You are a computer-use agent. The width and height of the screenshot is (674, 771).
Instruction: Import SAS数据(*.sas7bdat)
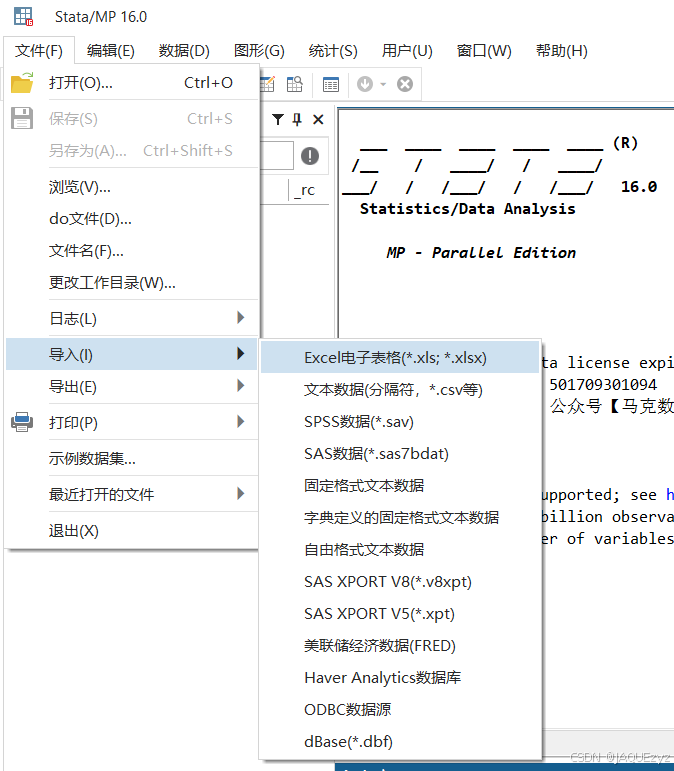point(400,453)
